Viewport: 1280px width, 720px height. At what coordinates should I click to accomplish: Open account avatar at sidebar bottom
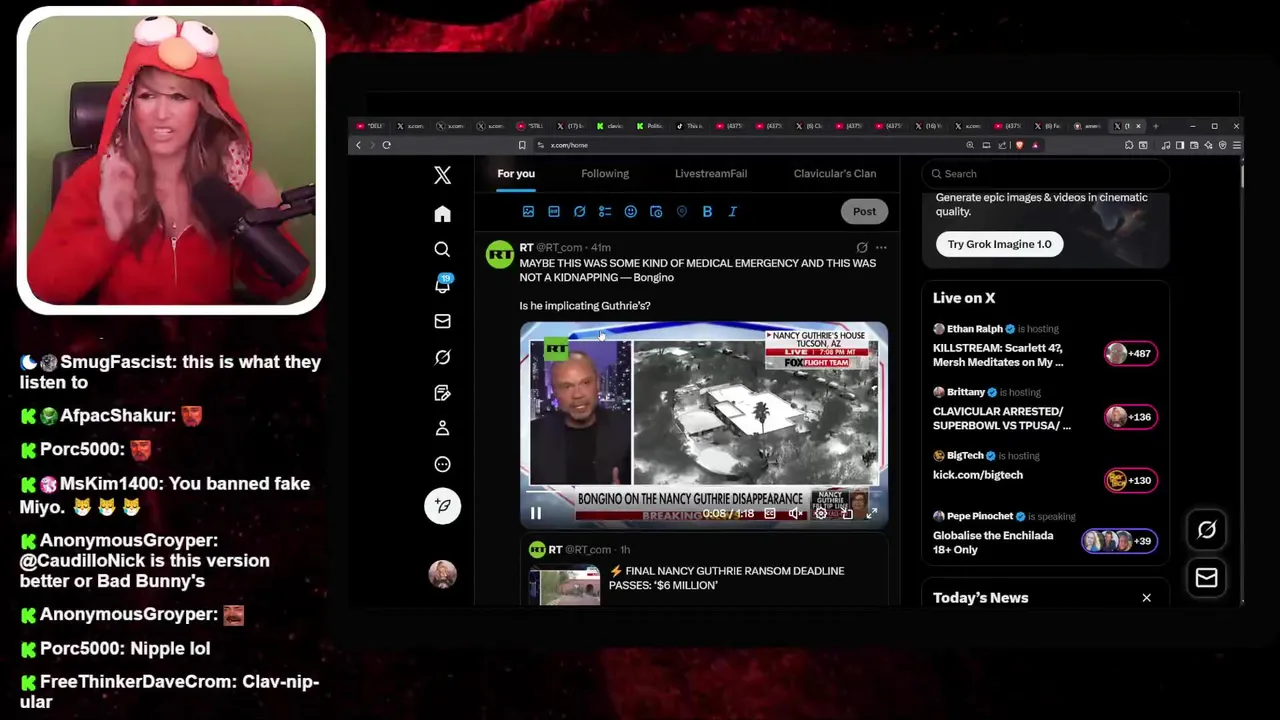pos(442,574)
